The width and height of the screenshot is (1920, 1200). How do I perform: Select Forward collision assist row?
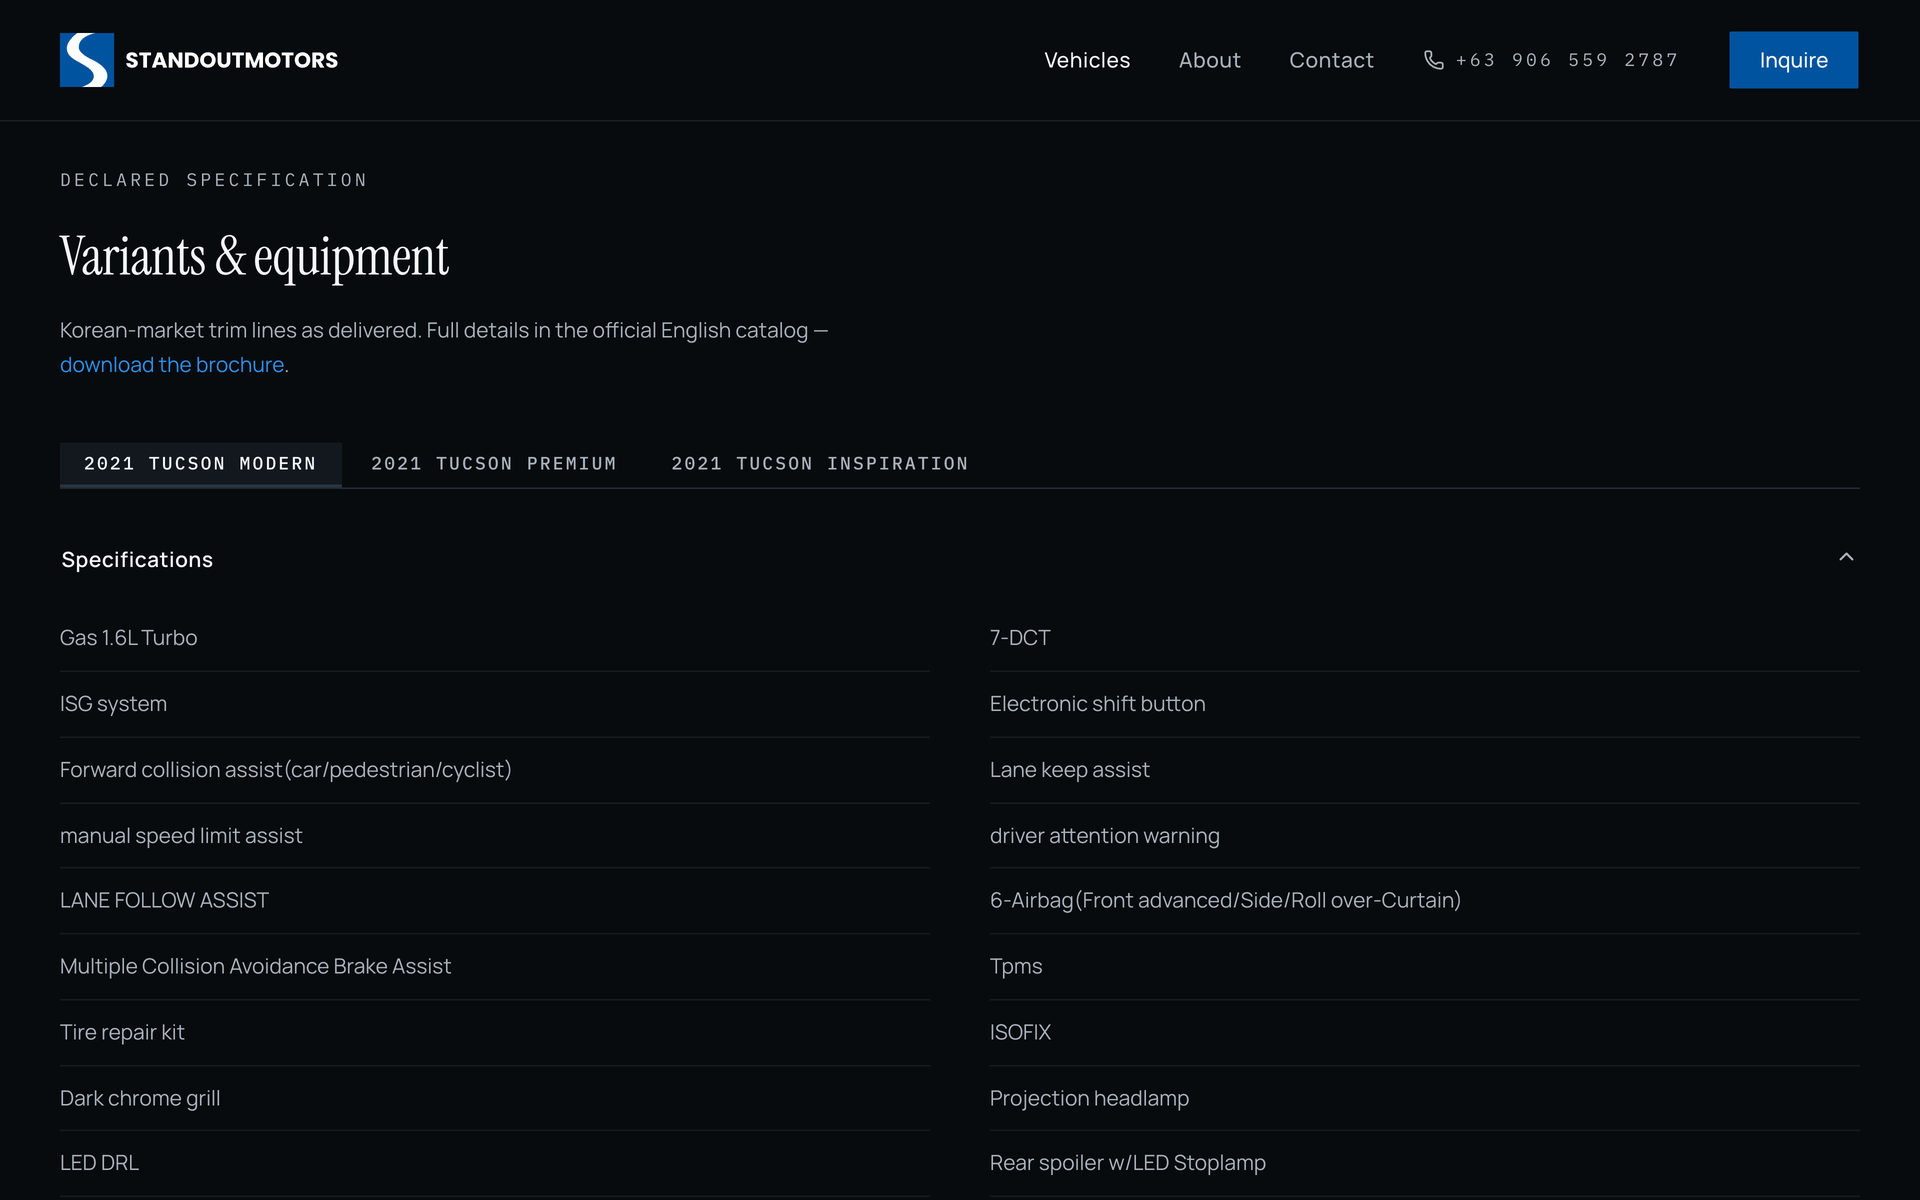click(494, 770)
